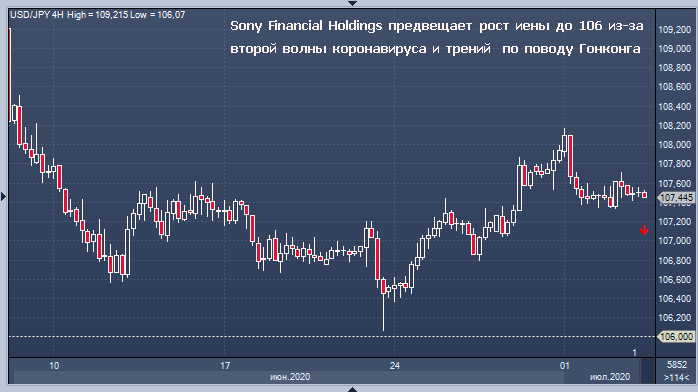Expand the hidden panel via bottom arrow

[352, 389]
